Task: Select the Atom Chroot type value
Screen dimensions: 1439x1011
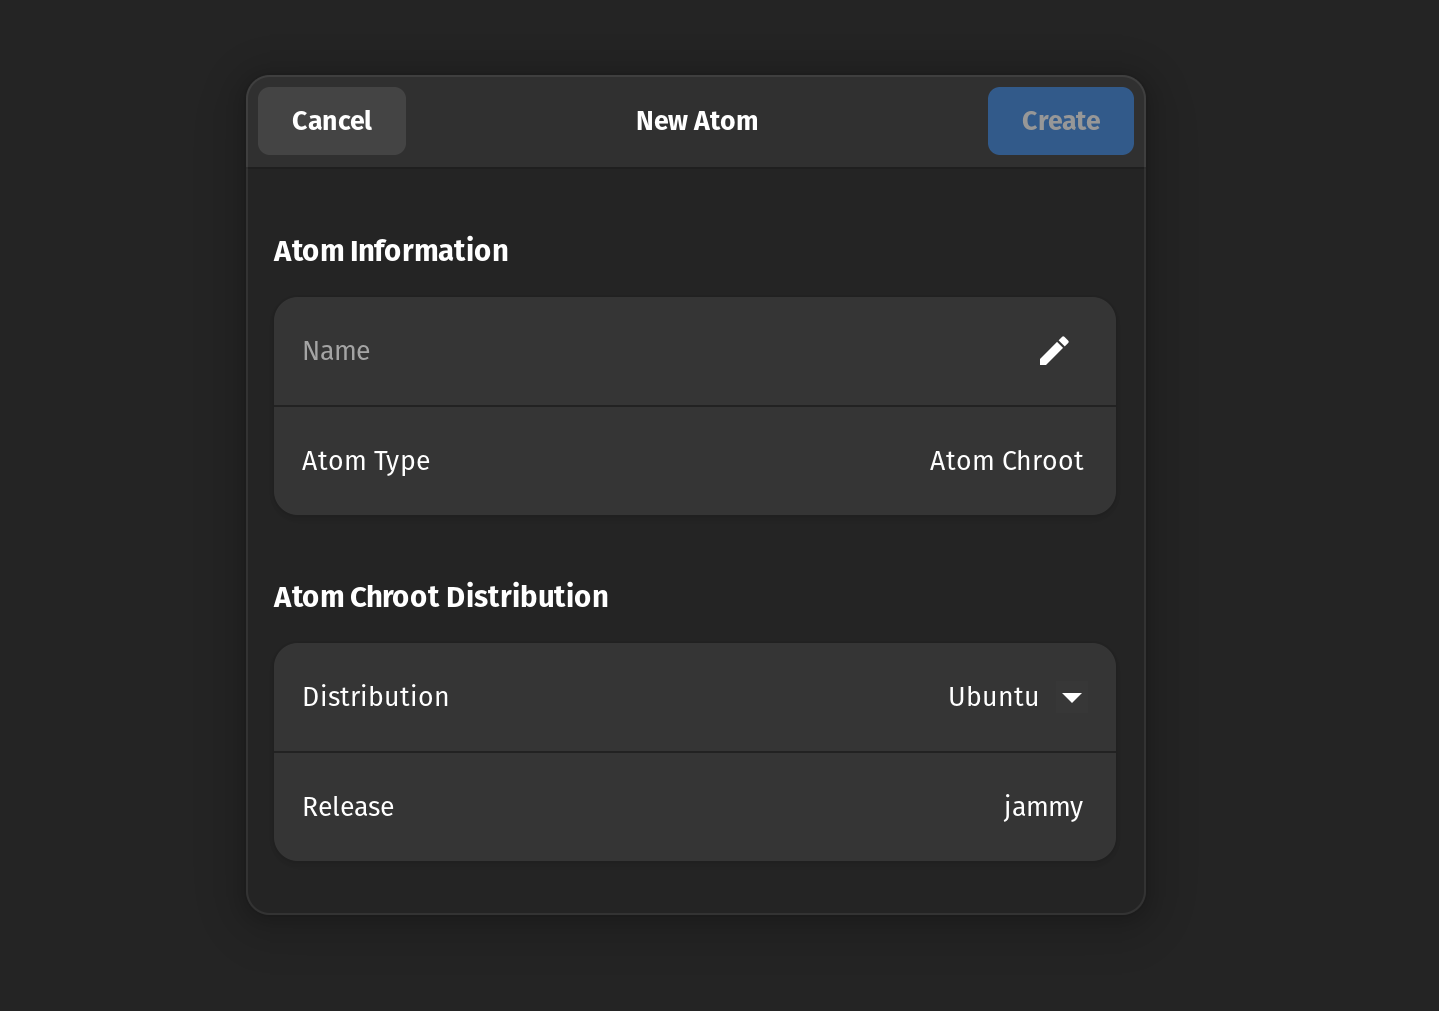Action: (x=1006, y=460)
